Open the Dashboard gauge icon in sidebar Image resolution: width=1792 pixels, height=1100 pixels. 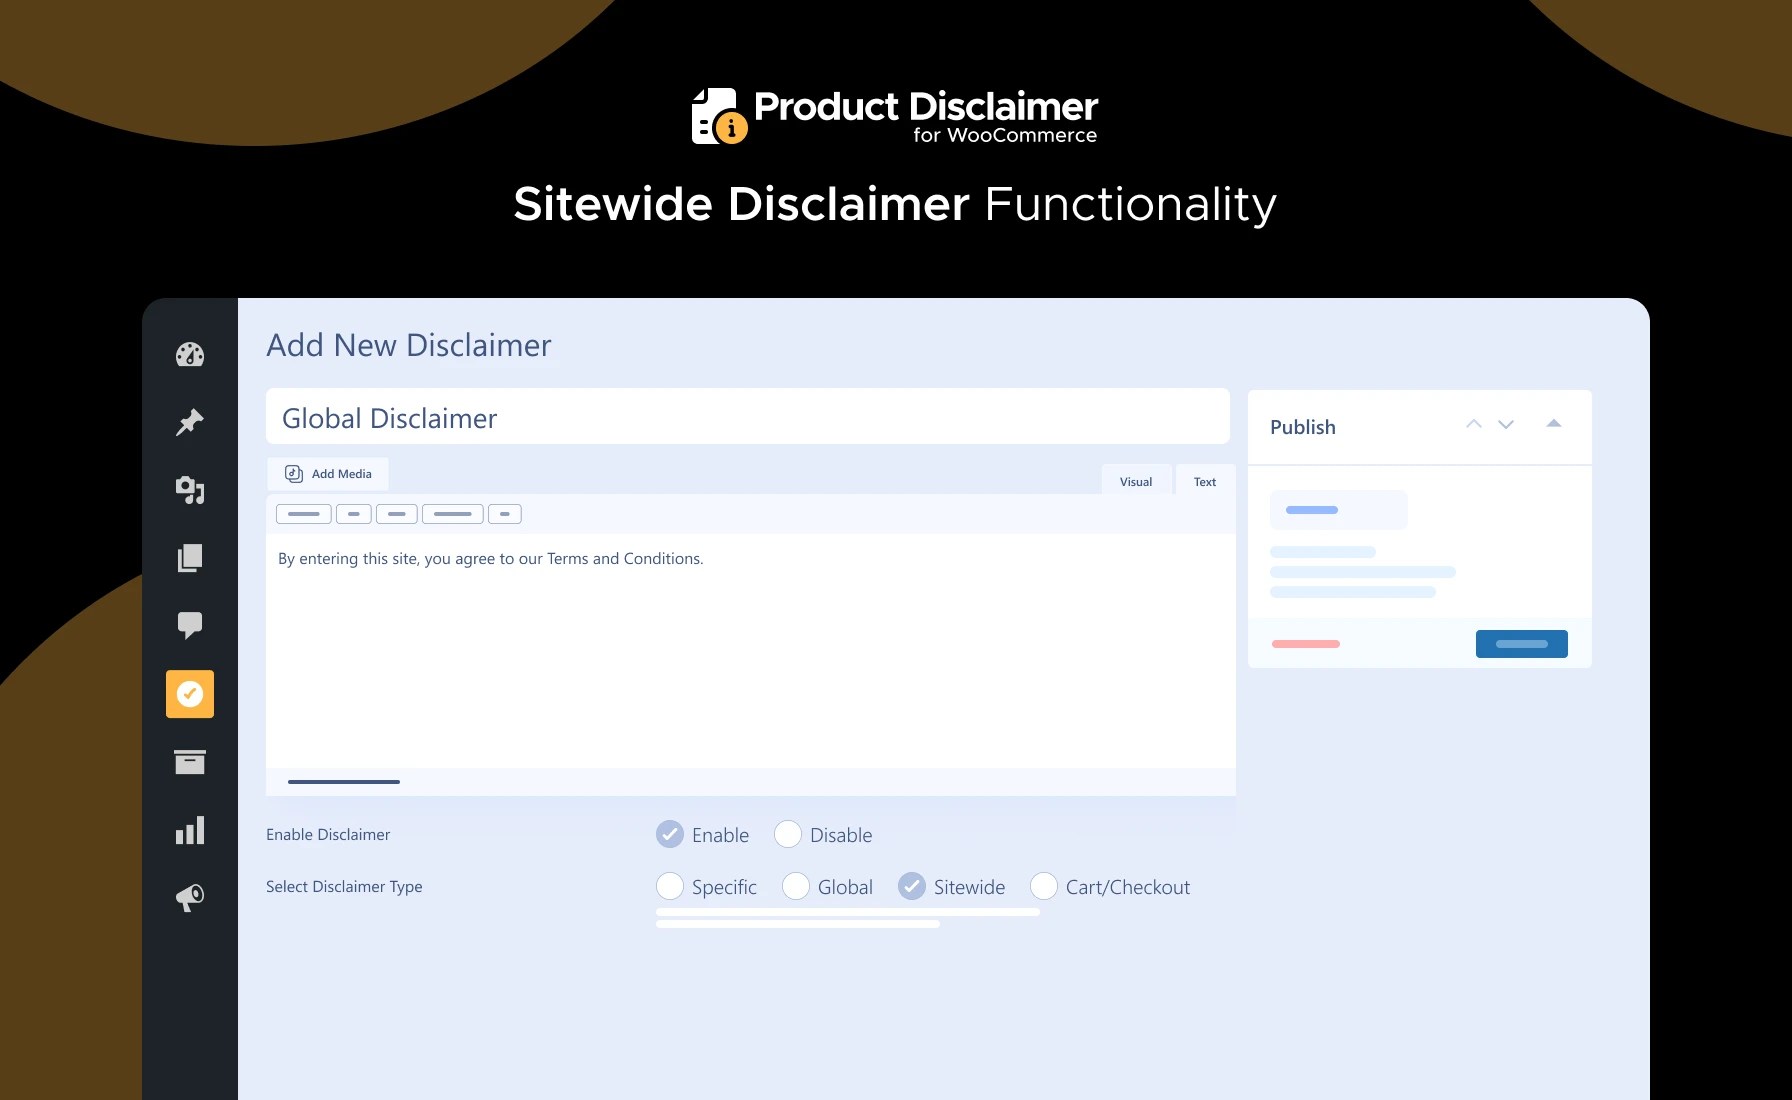pos(190,355)
